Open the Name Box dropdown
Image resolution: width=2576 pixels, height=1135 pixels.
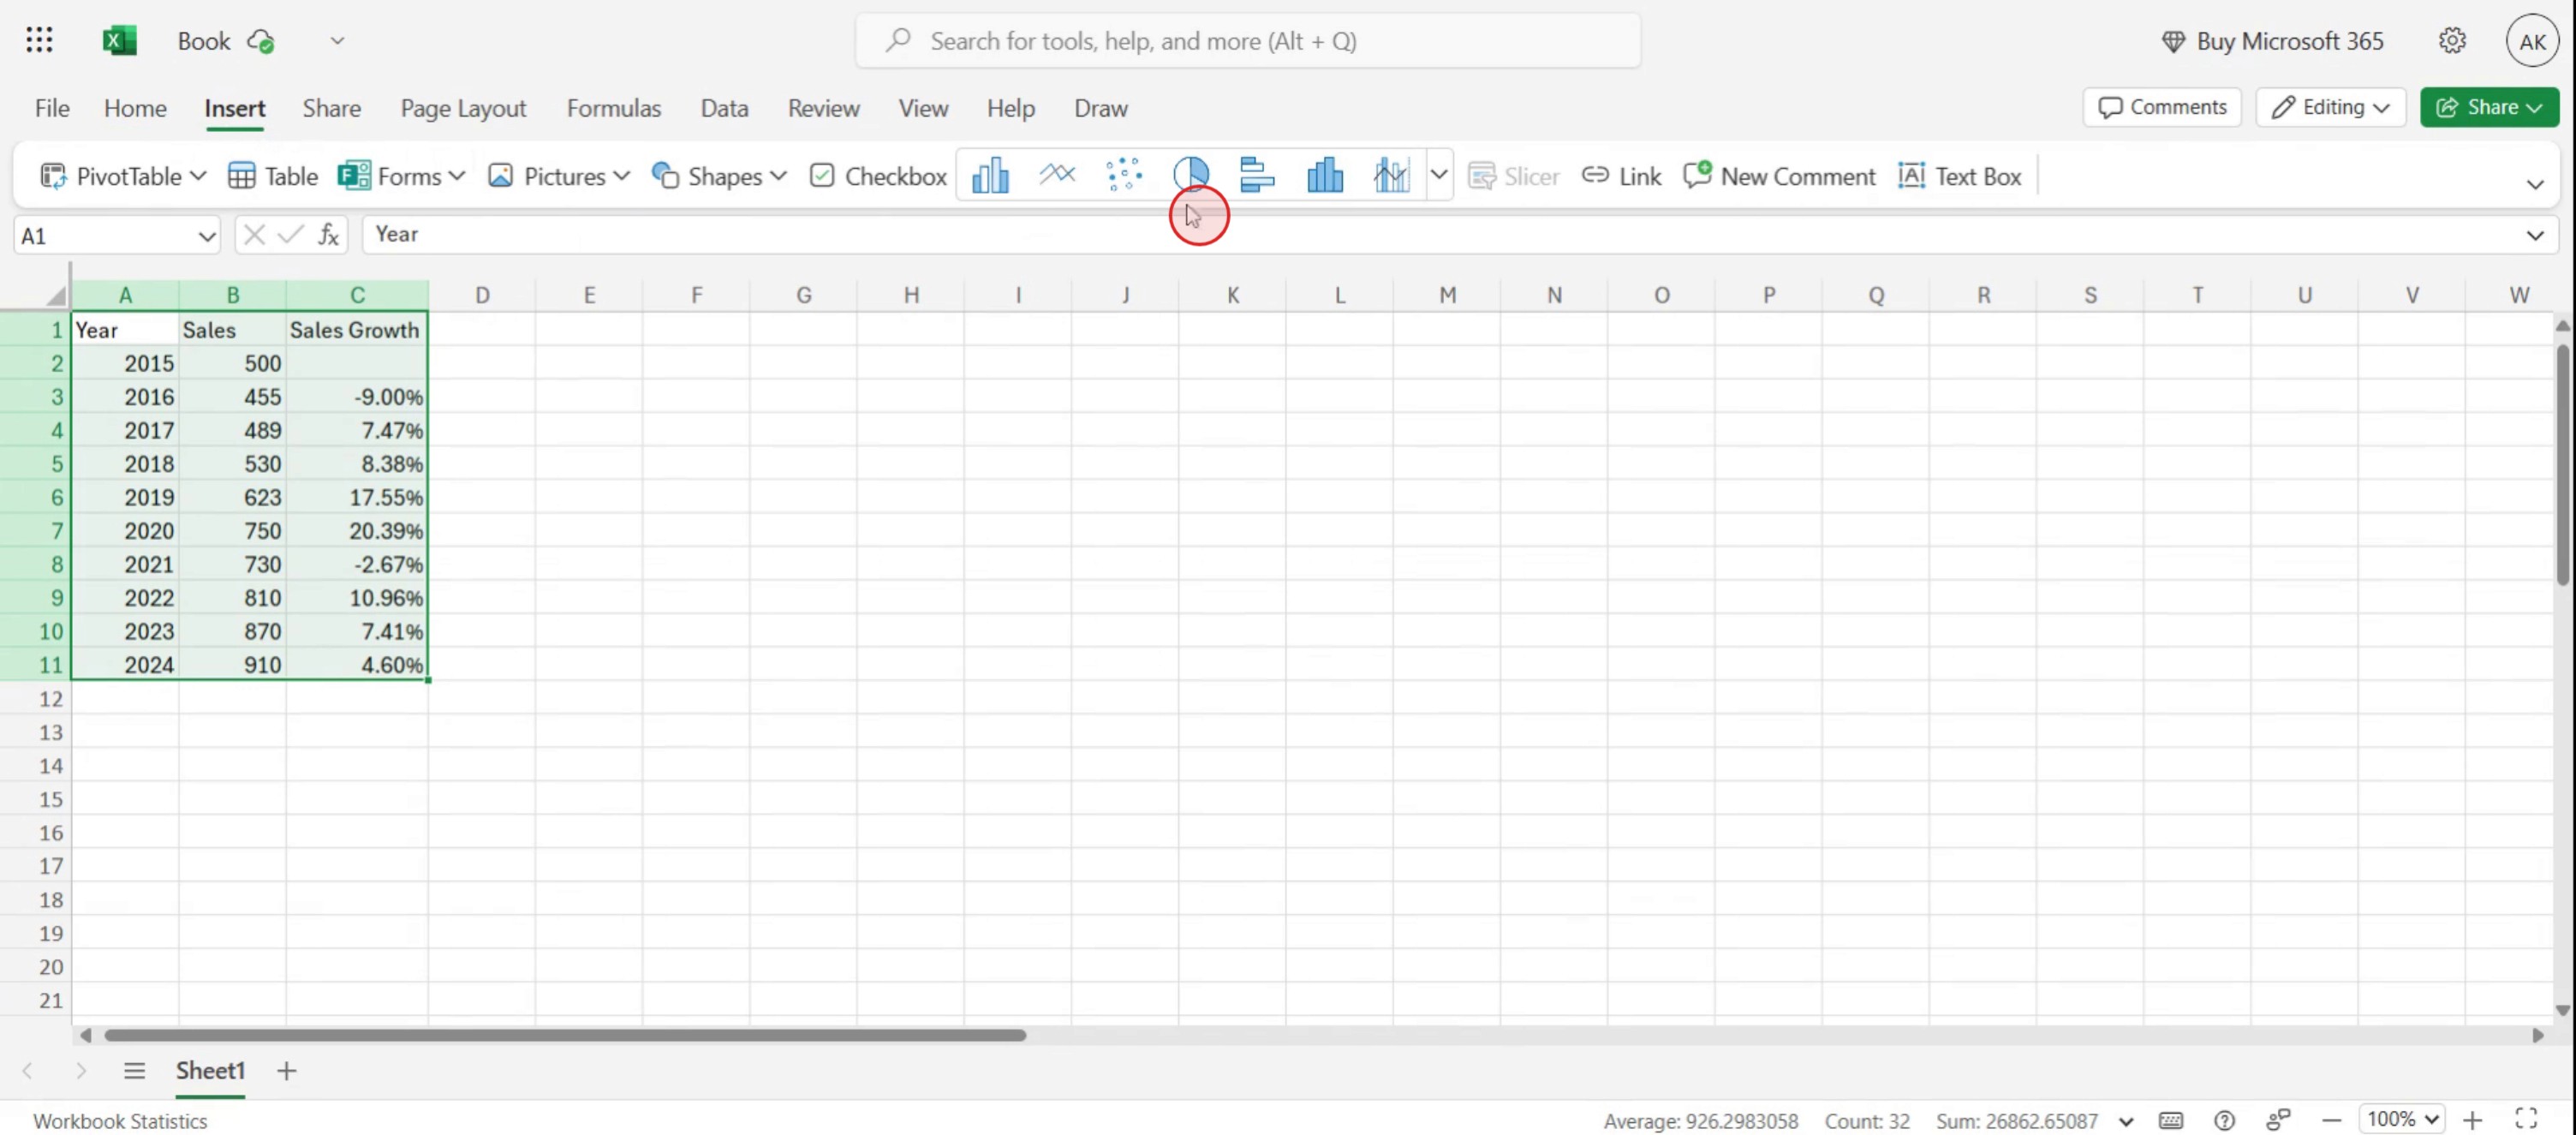206,236
